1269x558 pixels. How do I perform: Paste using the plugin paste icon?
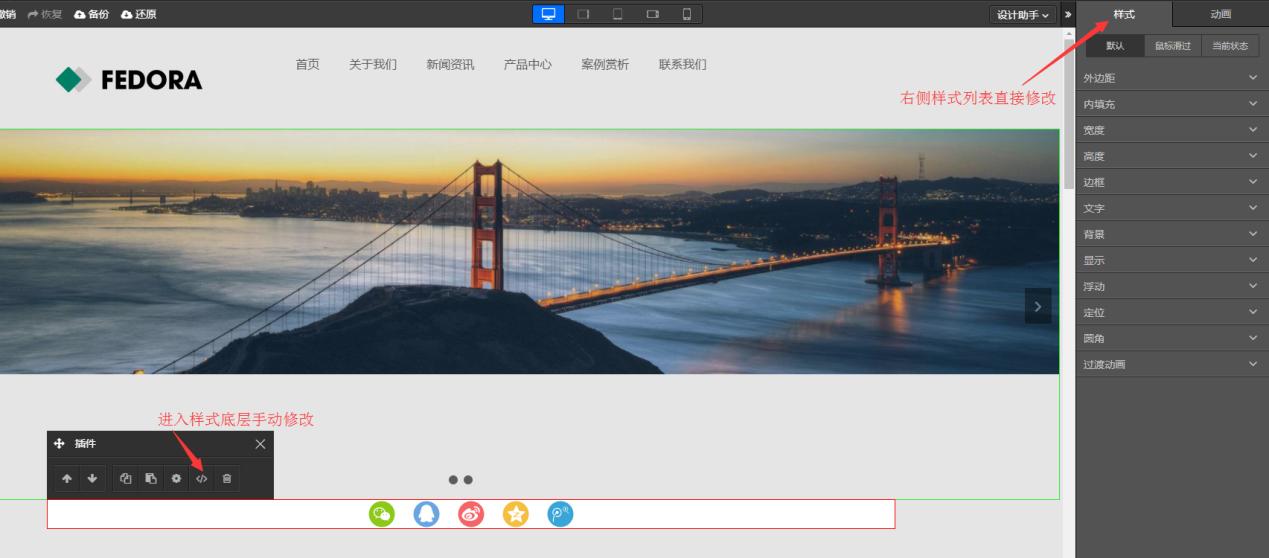click(150, 479)
